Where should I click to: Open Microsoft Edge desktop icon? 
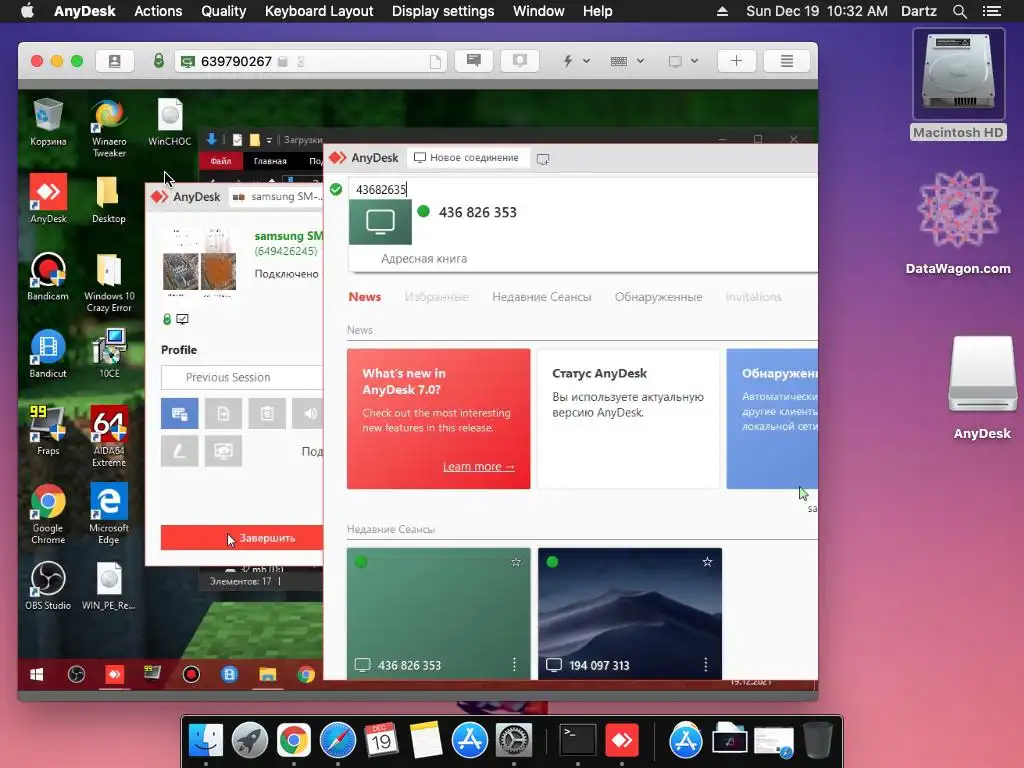click(x=108, y=514)
